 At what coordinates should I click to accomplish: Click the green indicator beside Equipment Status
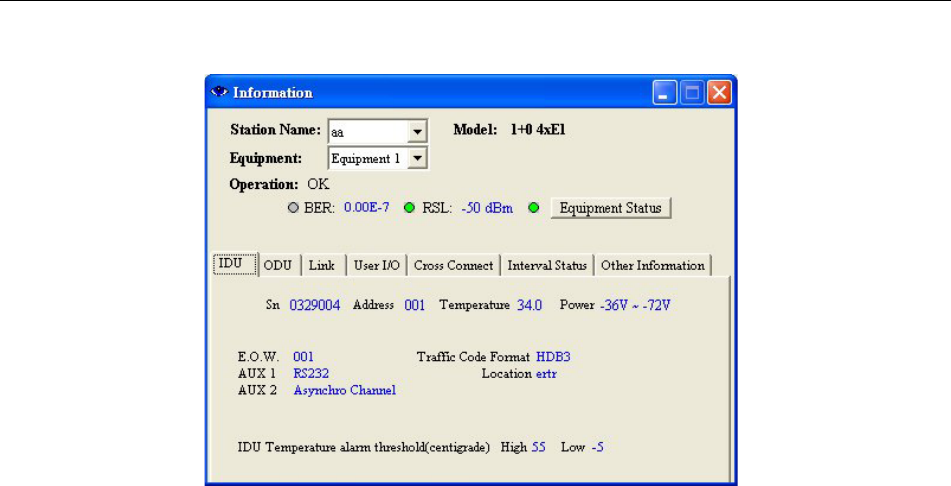(x=534, y=208)
